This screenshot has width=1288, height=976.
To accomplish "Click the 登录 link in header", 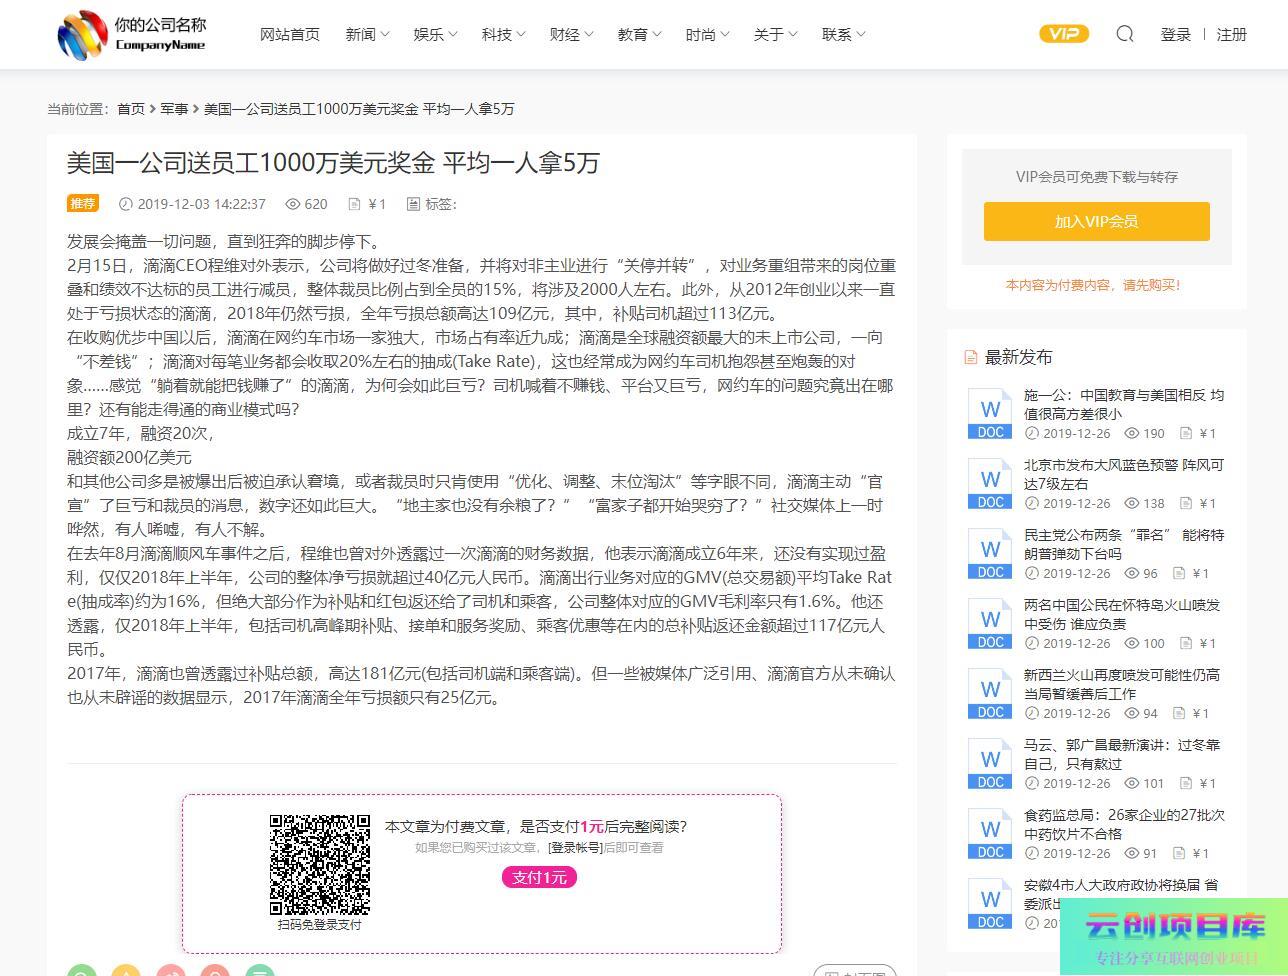I will point(1175,34).
